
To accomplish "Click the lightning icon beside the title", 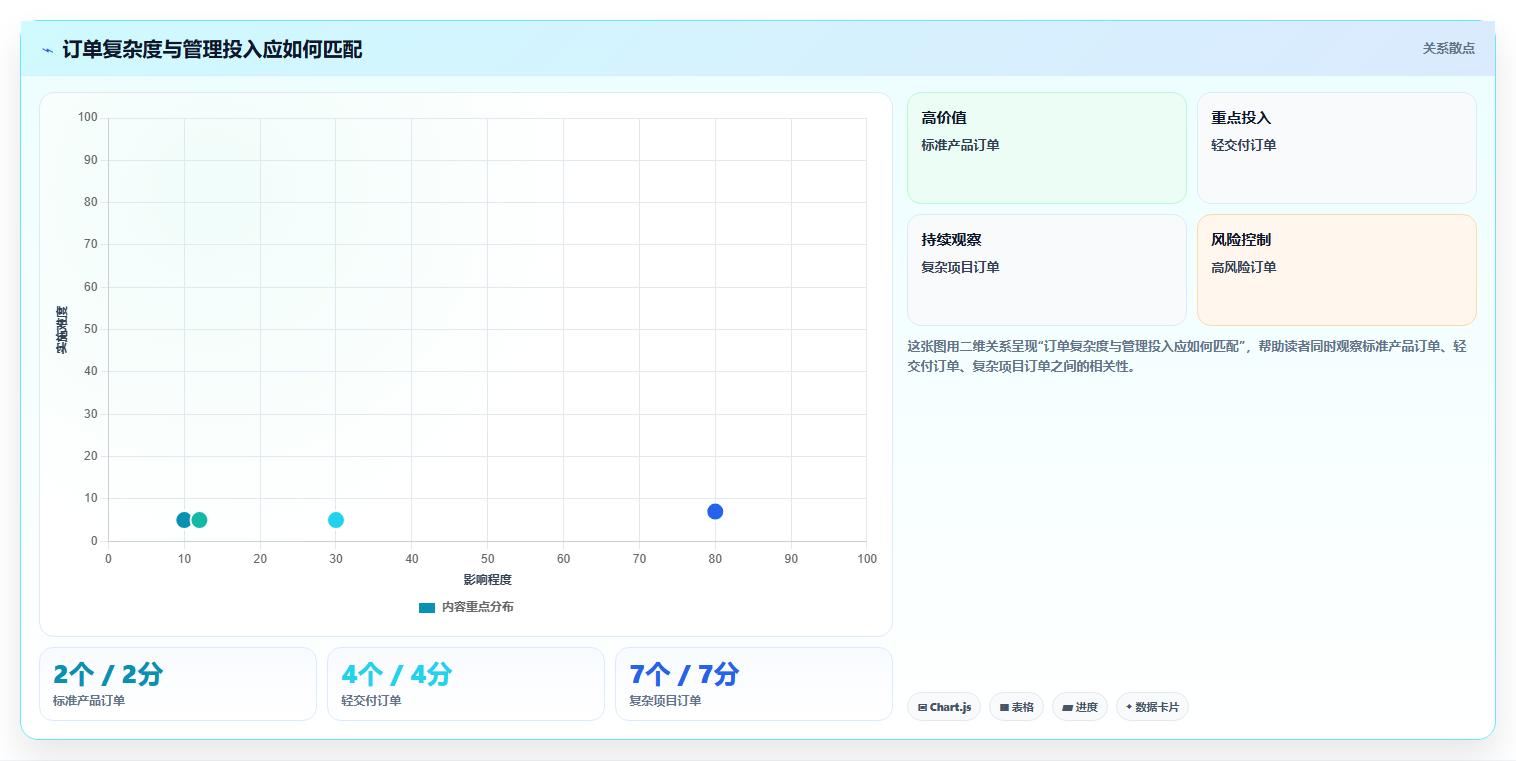I will click(x=47, y=50).
